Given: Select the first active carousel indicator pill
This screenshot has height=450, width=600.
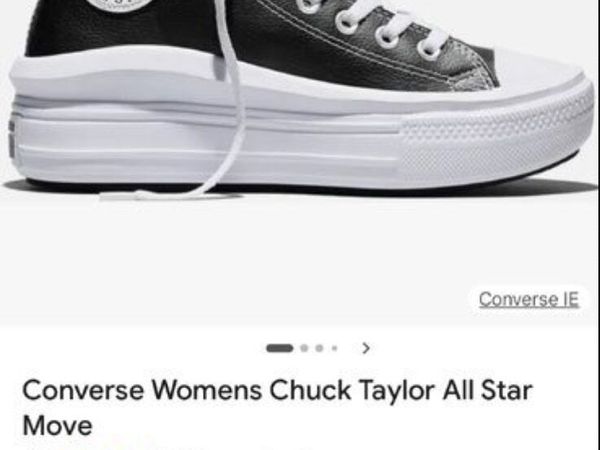Looking at the screenshot, I should click(x=280, y=348).
